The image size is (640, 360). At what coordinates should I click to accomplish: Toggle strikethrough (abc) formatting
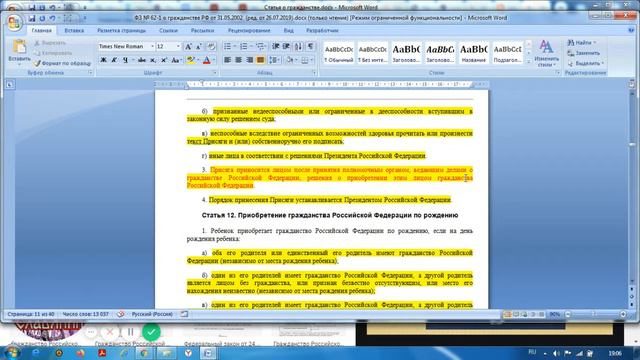[x=142, y=60]
